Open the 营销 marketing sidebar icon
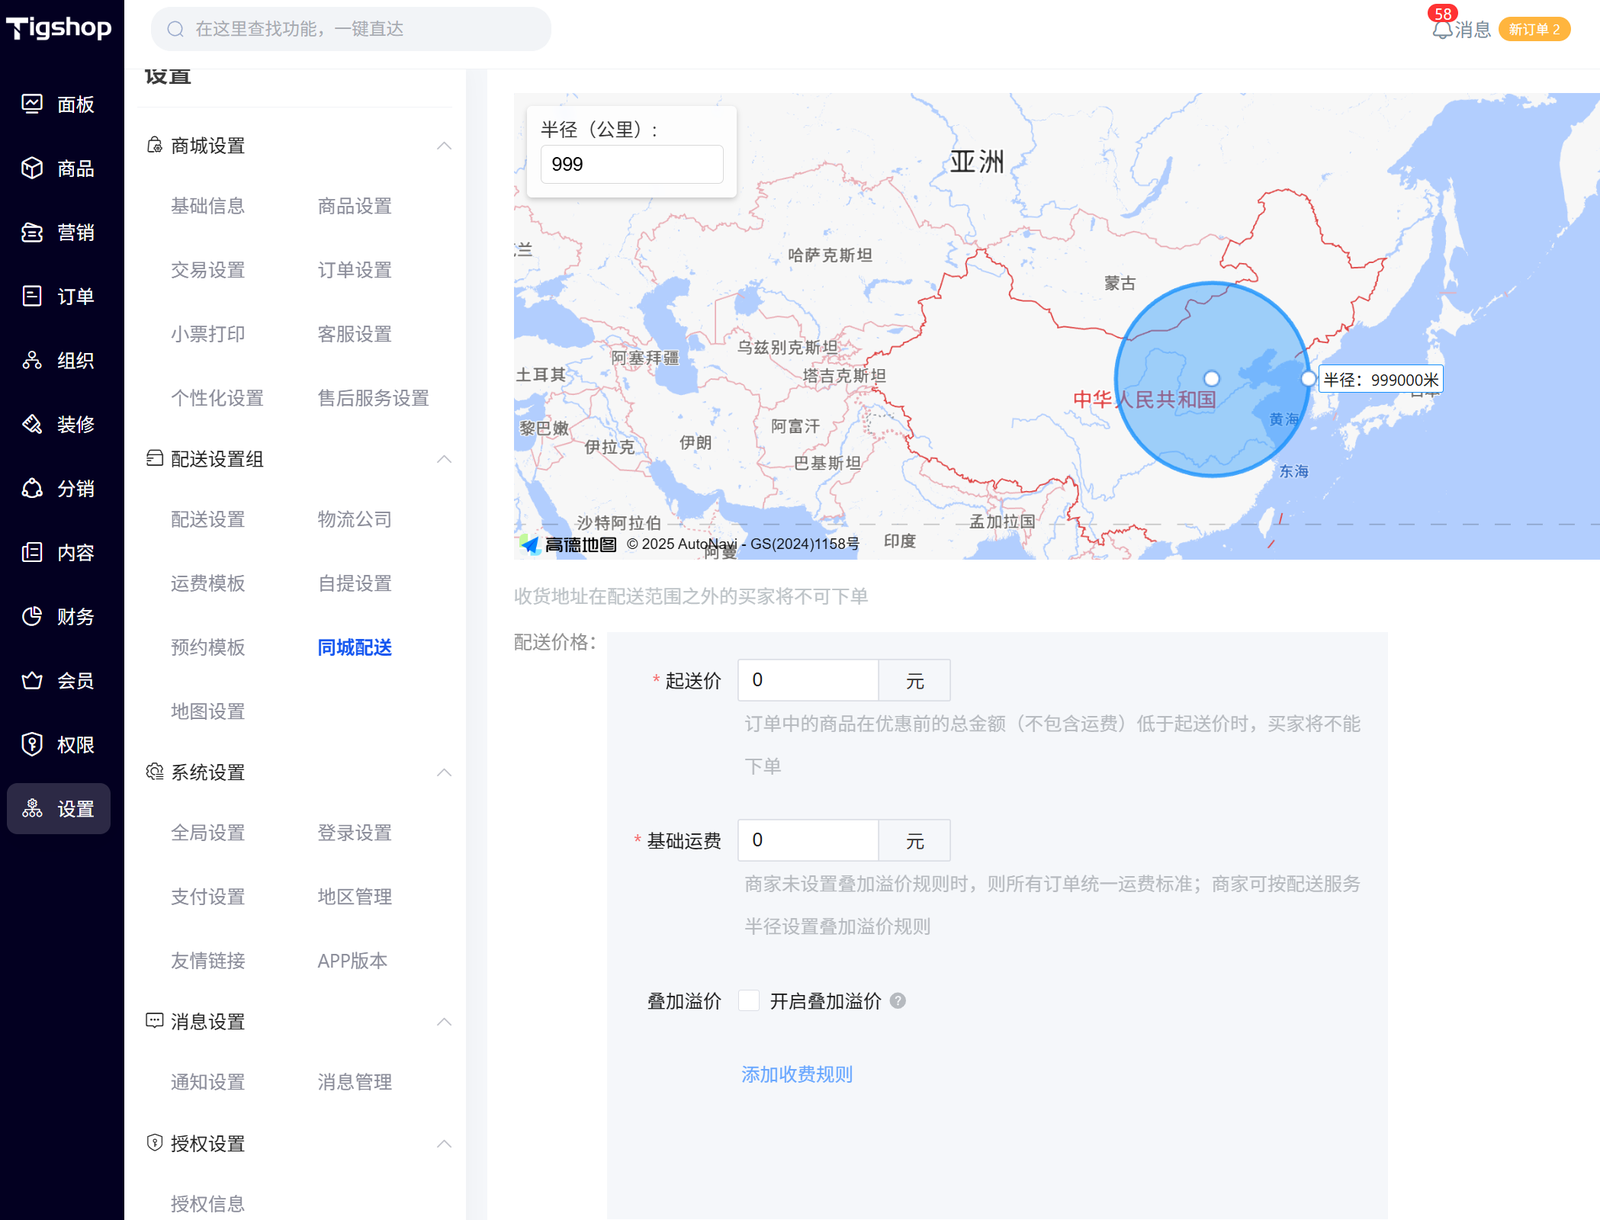The image size is (1600, 1220). [x=33, y=232]
